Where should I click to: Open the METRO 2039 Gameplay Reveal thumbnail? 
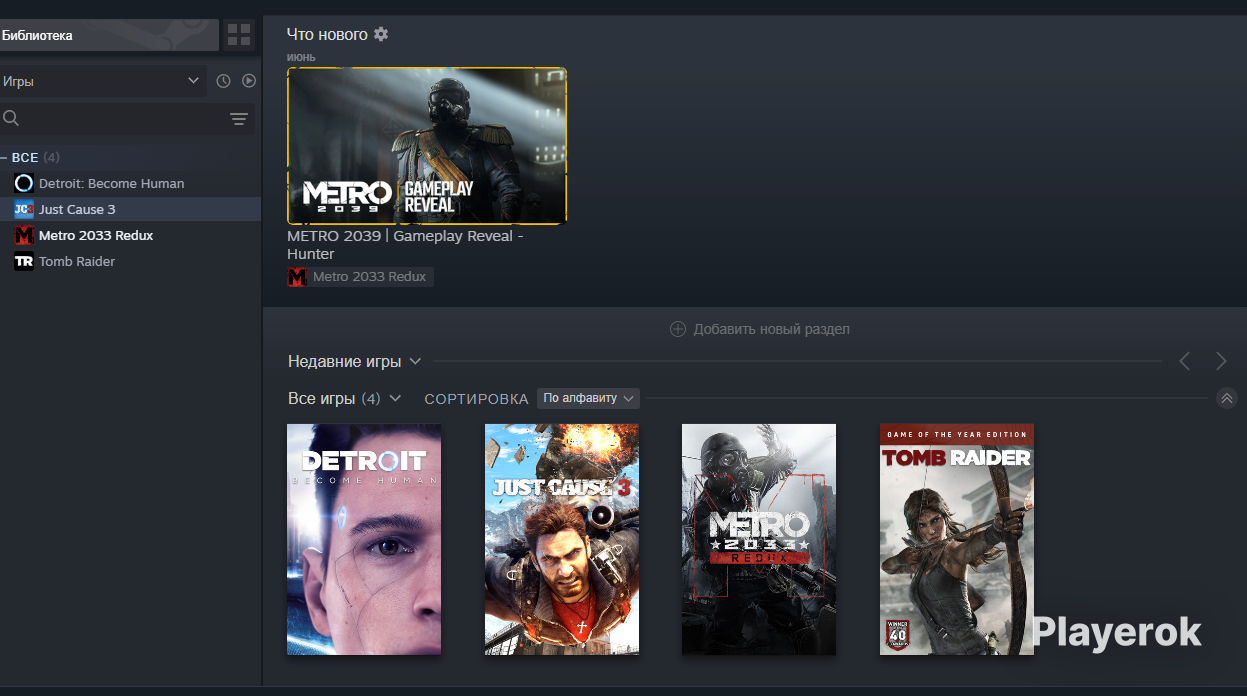pos(427,146)
